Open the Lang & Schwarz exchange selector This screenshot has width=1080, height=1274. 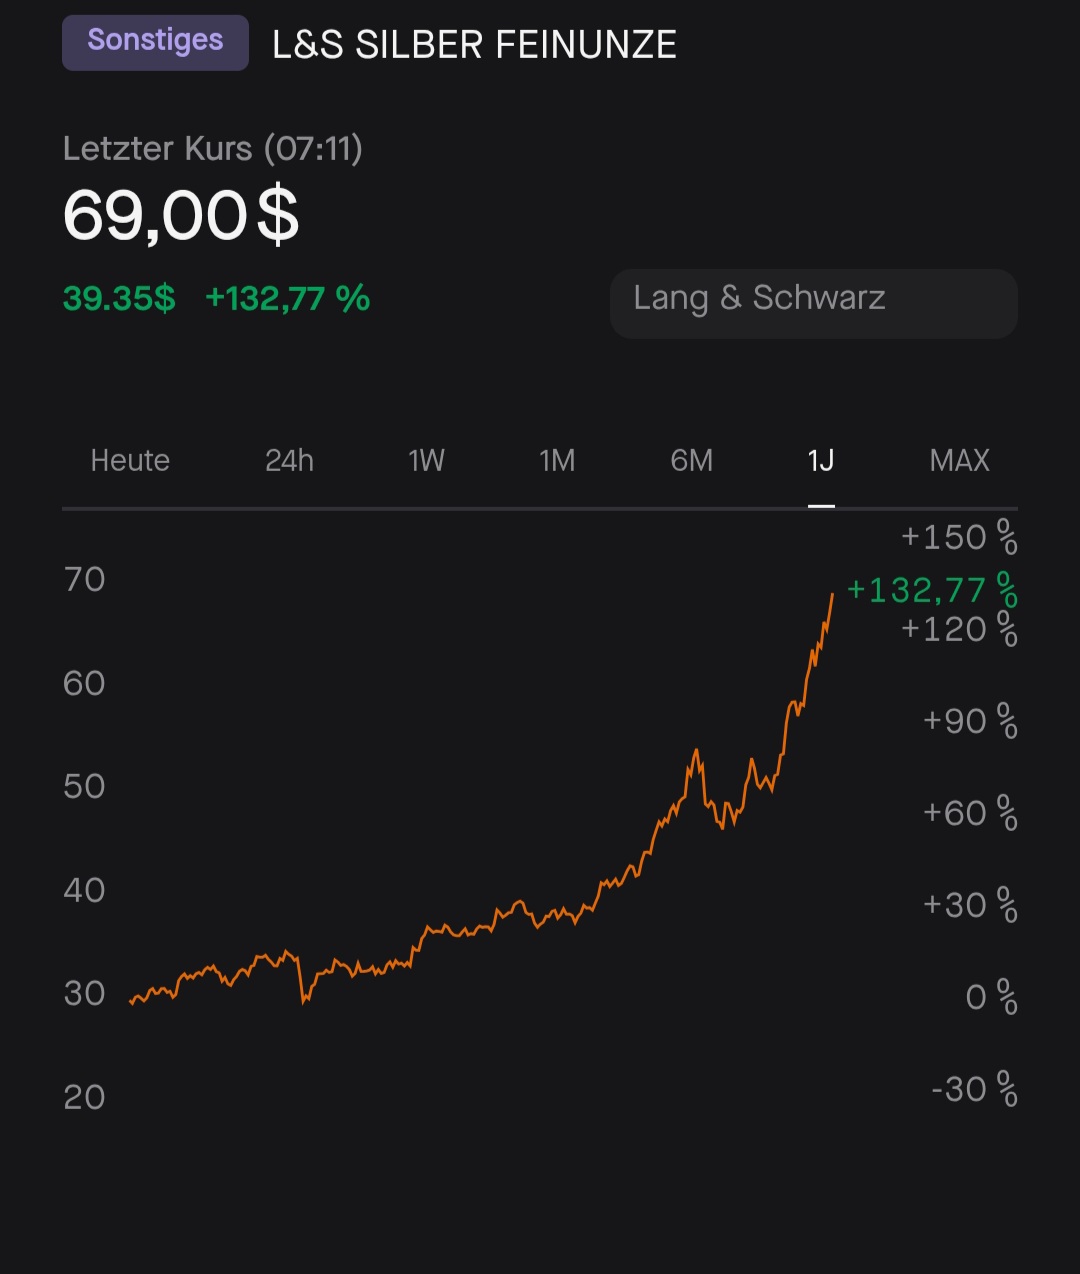point(813,302)
